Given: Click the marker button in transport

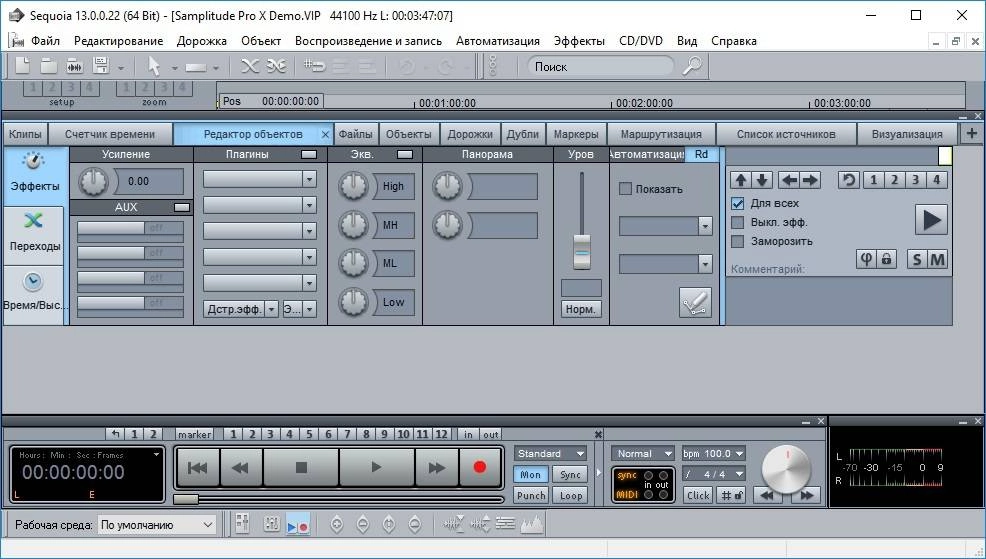Looking at the screenshot, I should click(194, 434).
